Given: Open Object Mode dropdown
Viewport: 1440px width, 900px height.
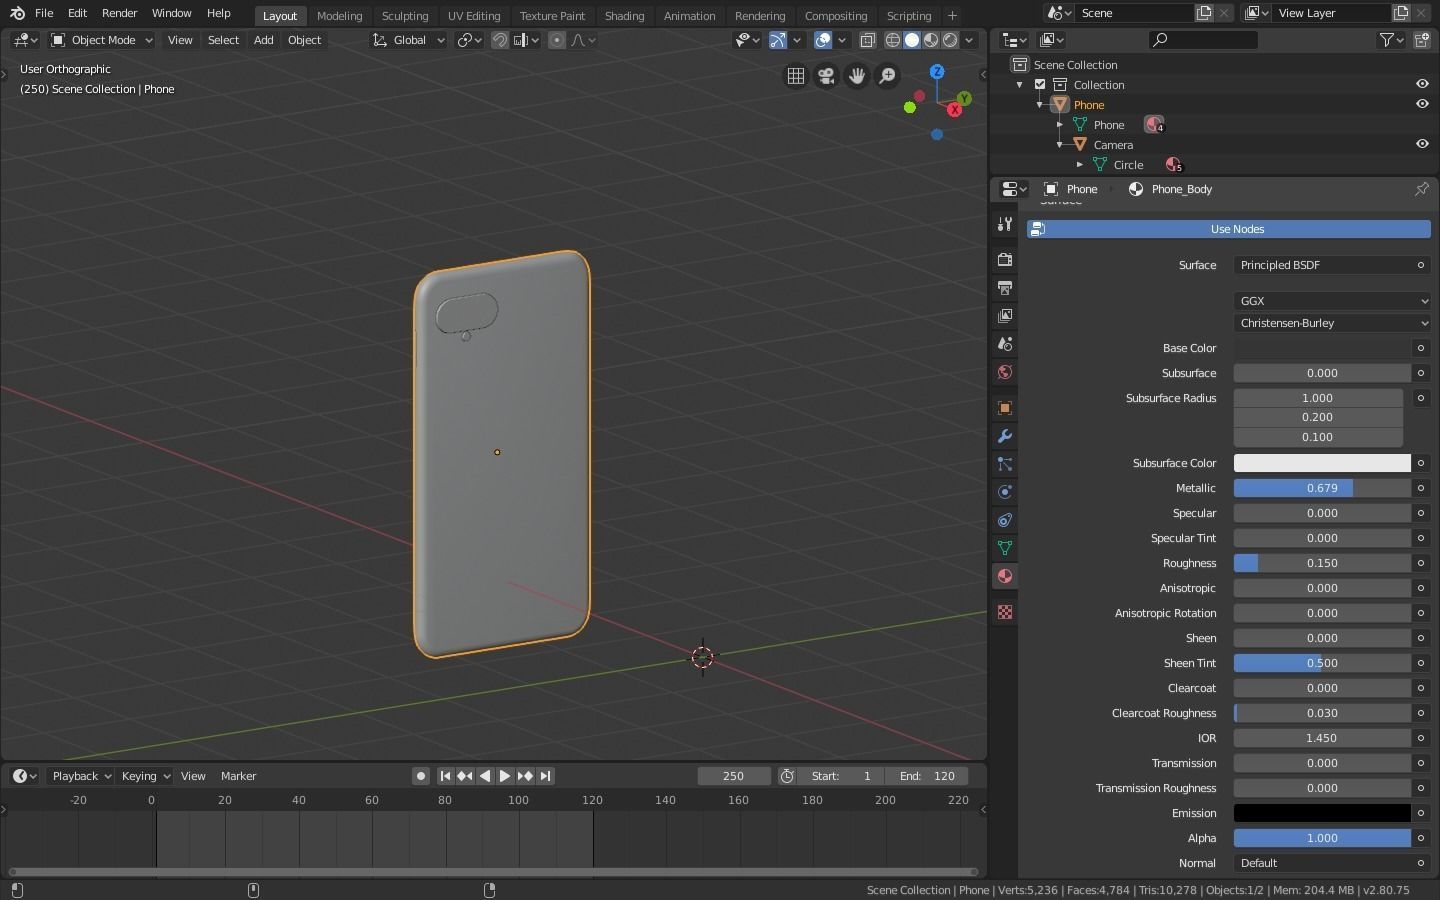Looking at the screenshot, I should coord(101,40).
